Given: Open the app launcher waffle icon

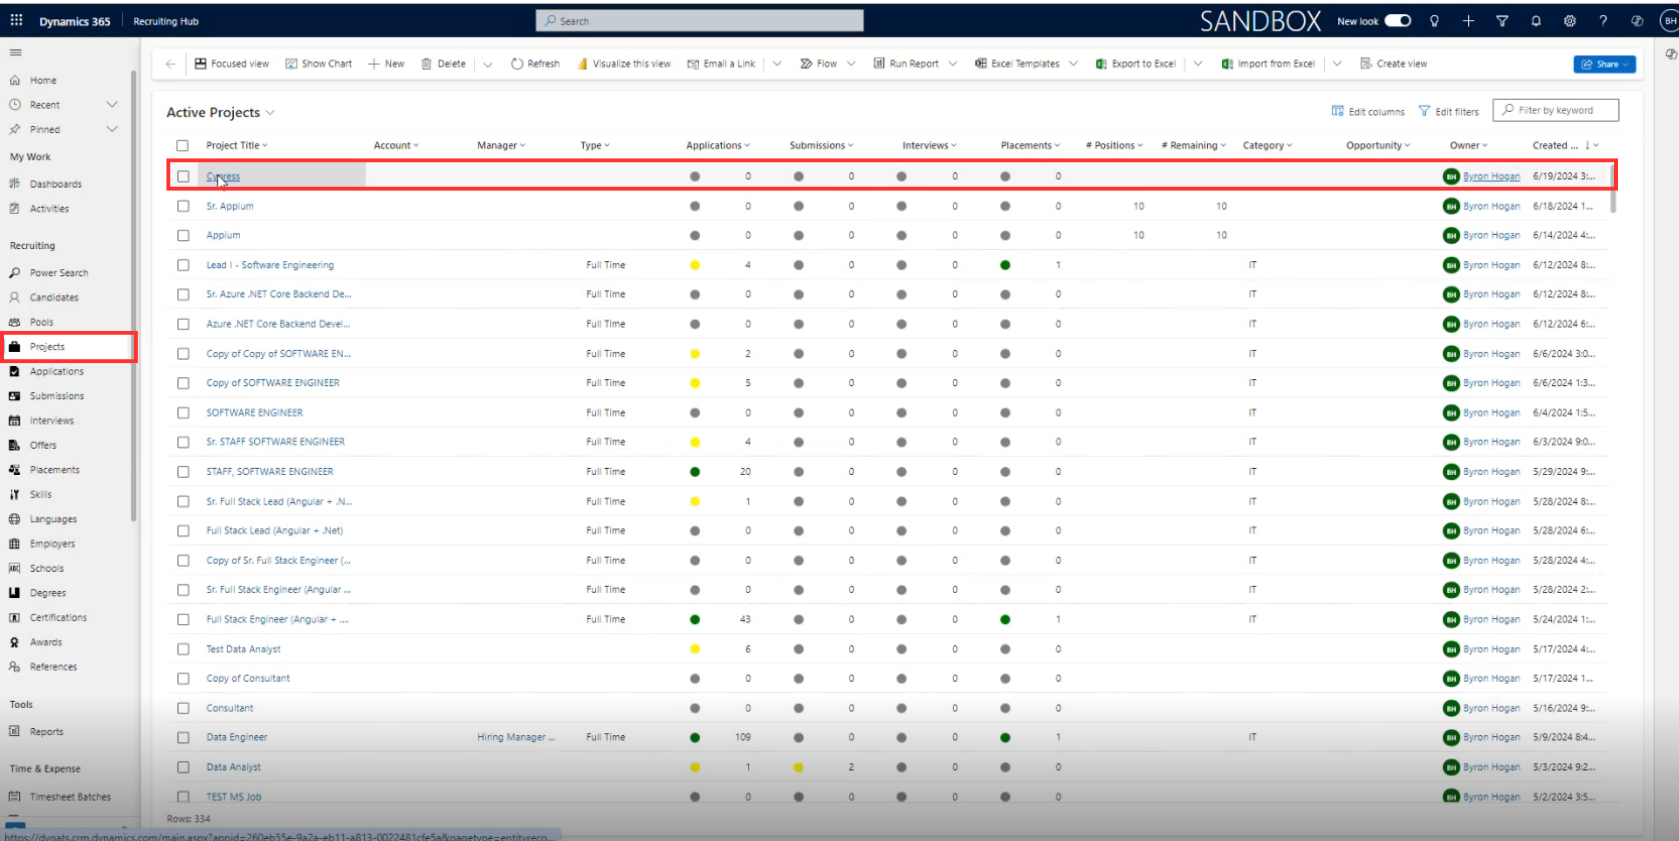Looking at the screenshot, I should pos(17,20).
